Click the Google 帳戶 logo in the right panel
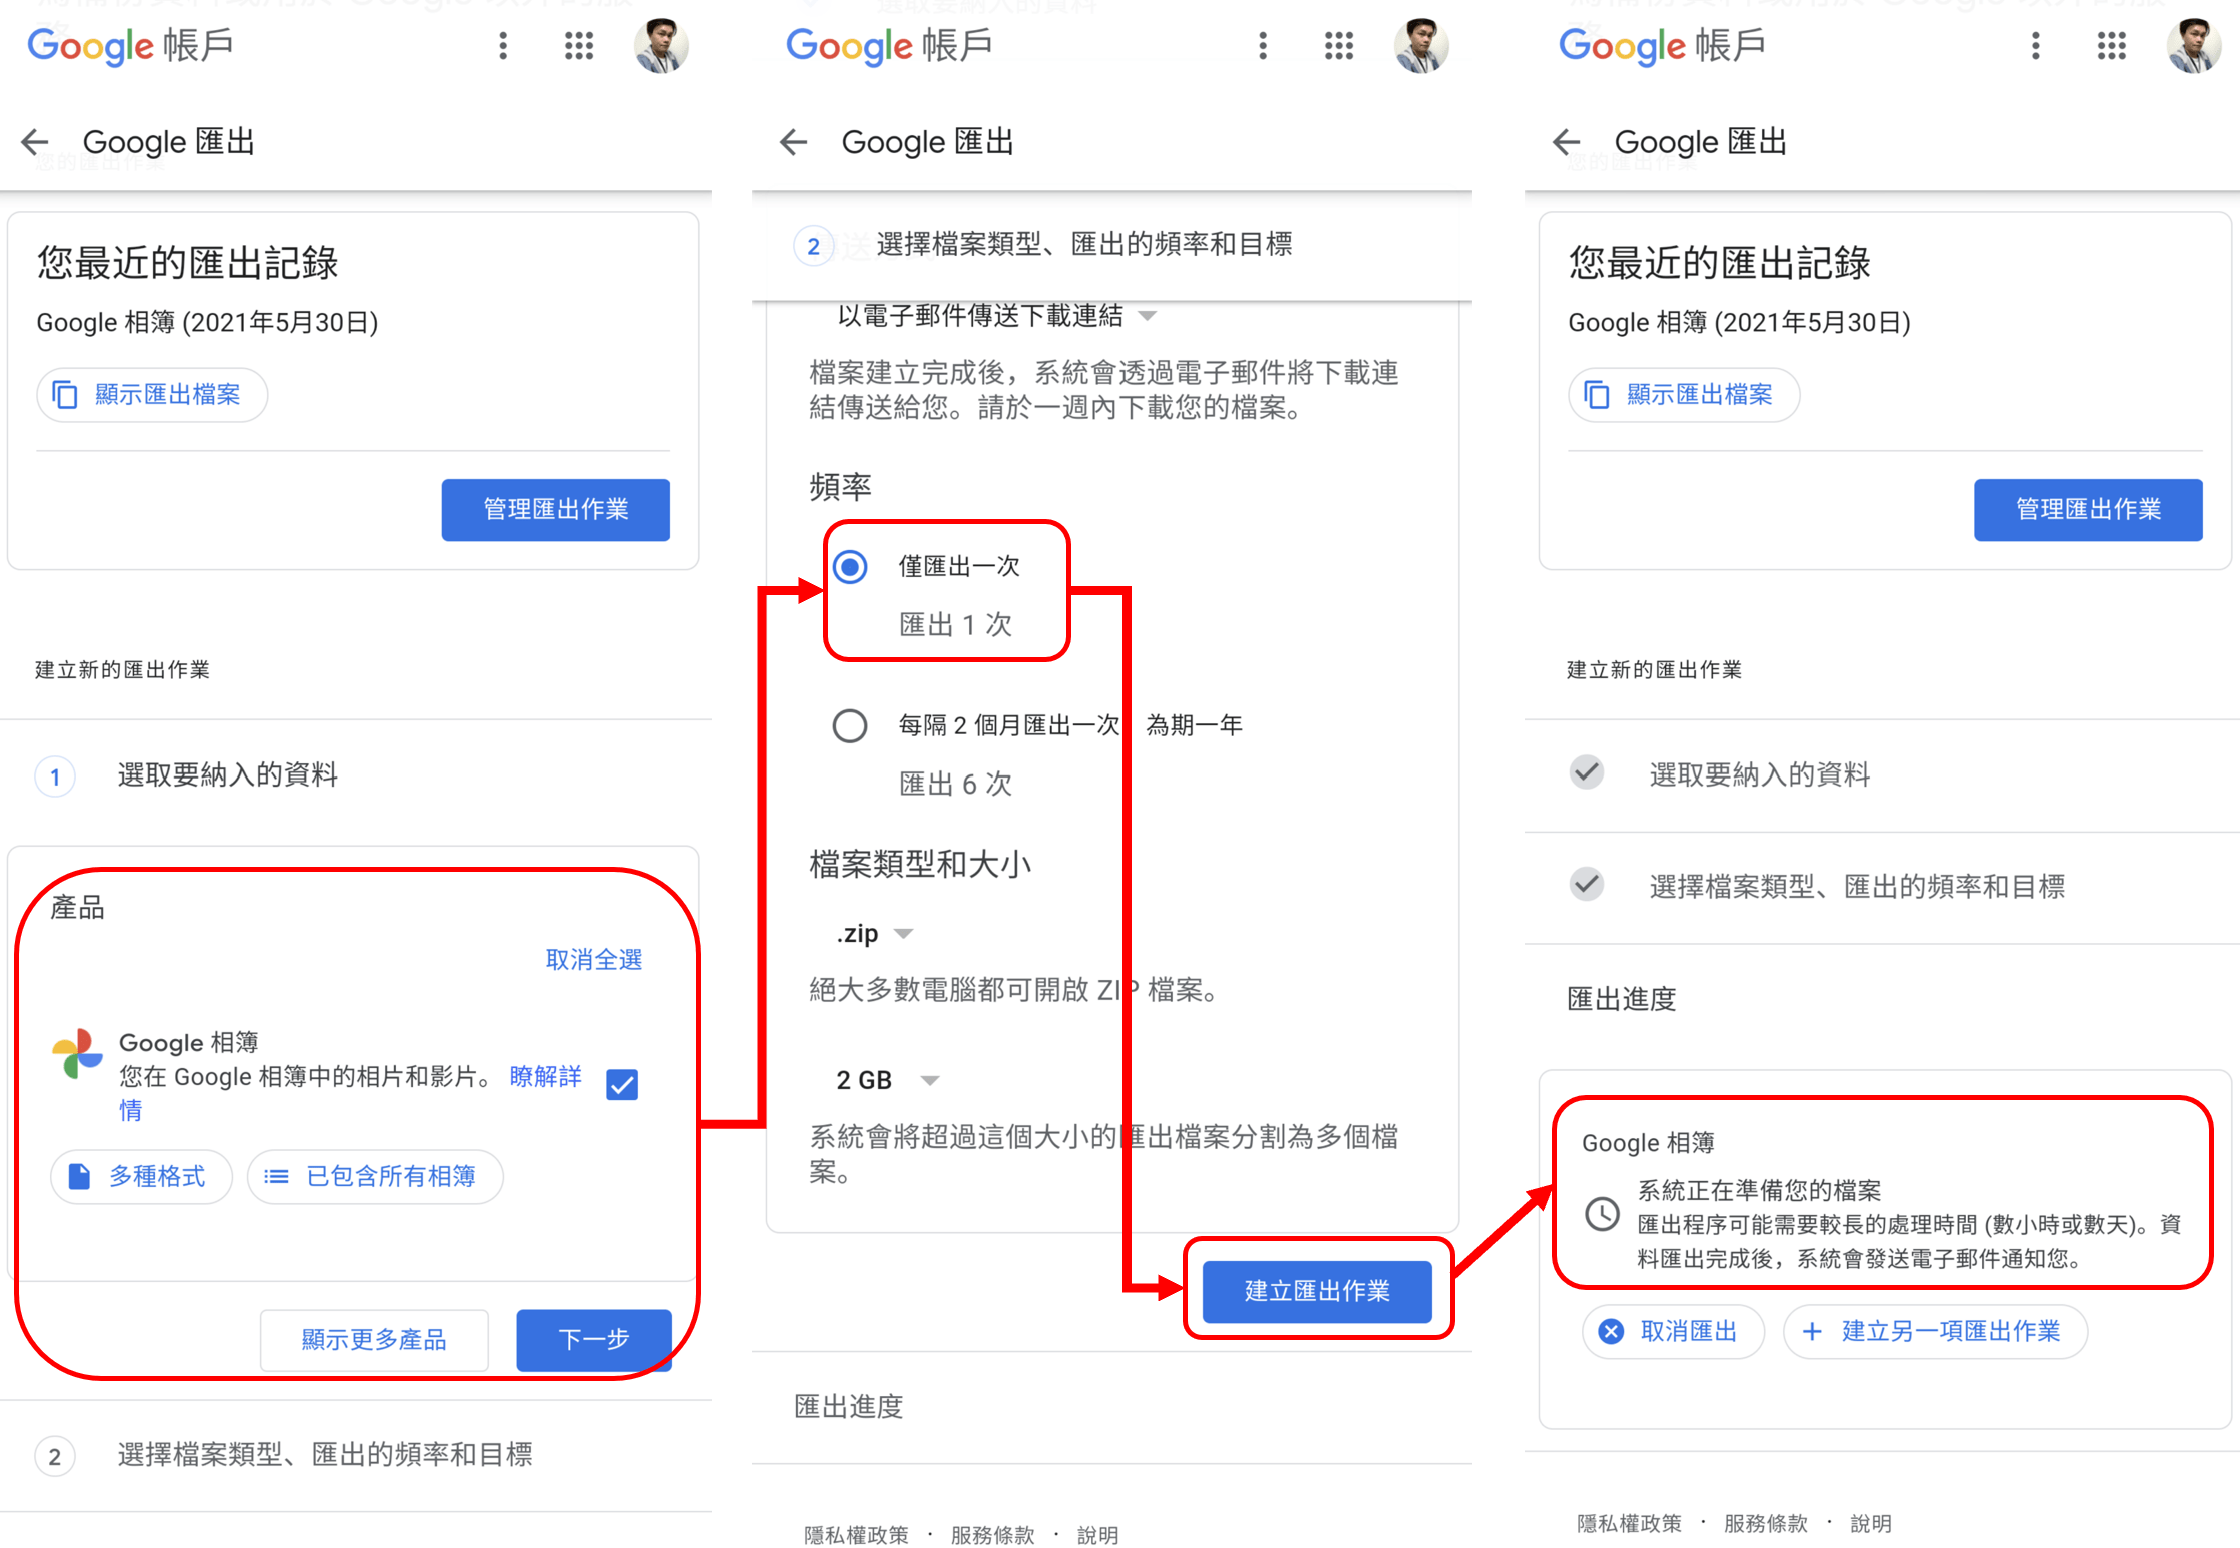2240x1548 pixels. (x=1661, y=46)
